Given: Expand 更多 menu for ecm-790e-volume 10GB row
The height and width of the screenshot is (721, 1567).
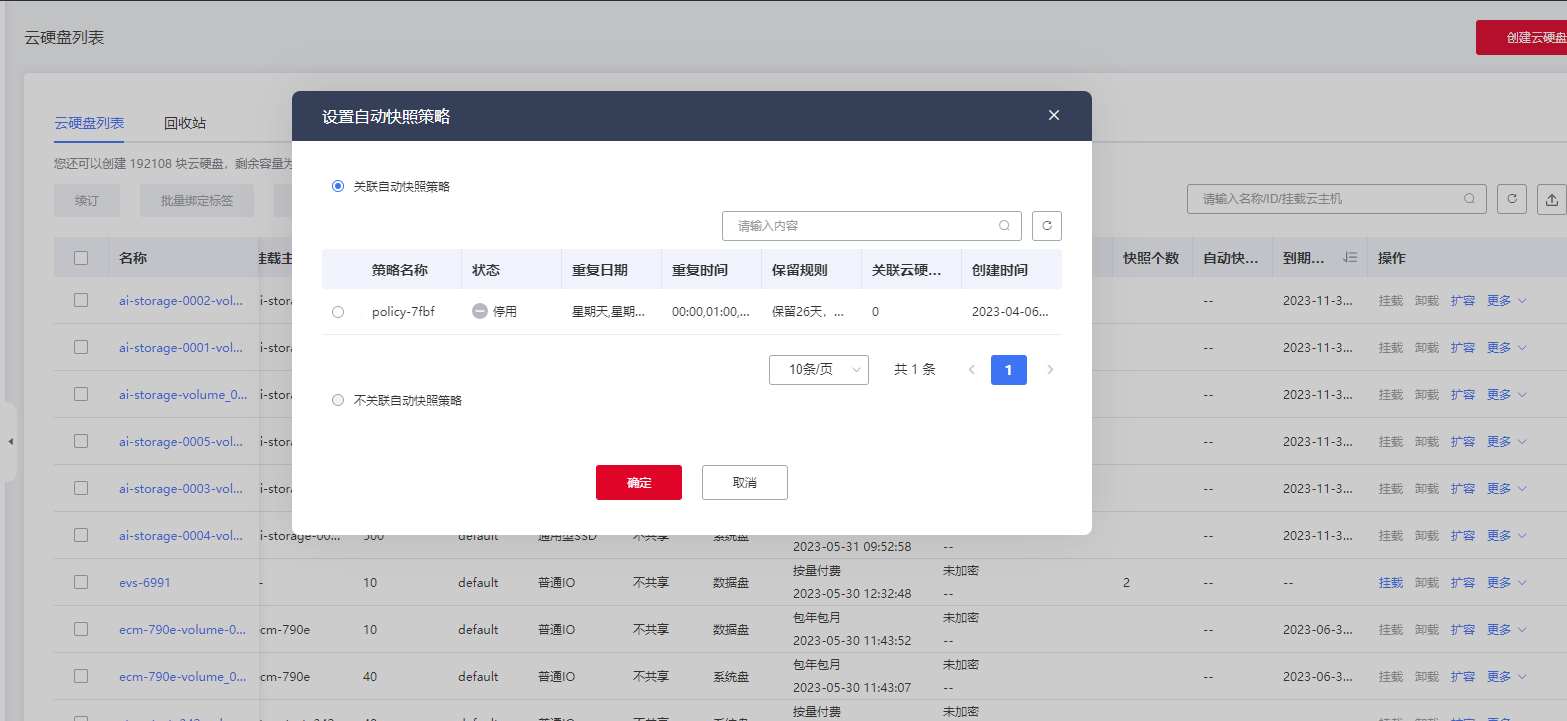Looking at the screenshot, I should click(x=1507, y=629).
